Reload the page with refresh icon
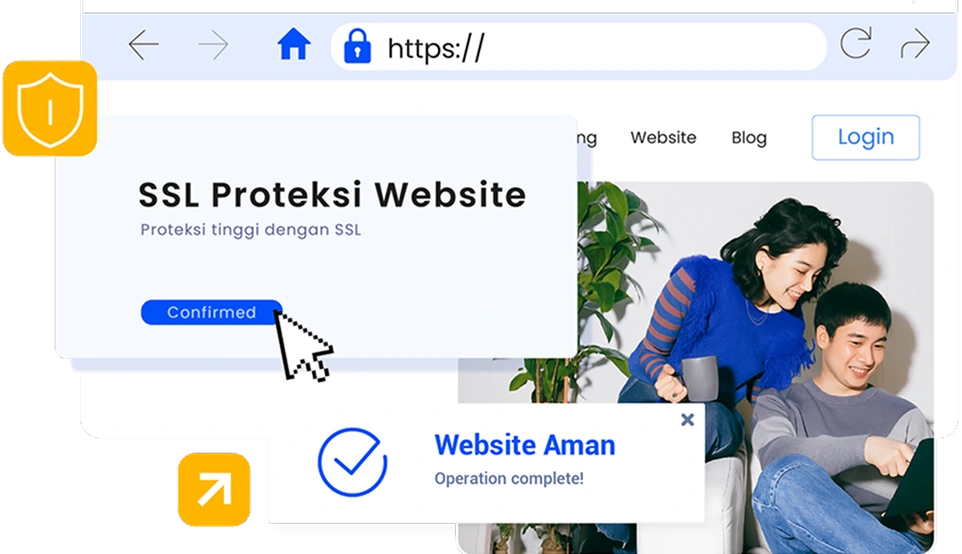Screen dimensions: 962x554 [x=855, y=43]
